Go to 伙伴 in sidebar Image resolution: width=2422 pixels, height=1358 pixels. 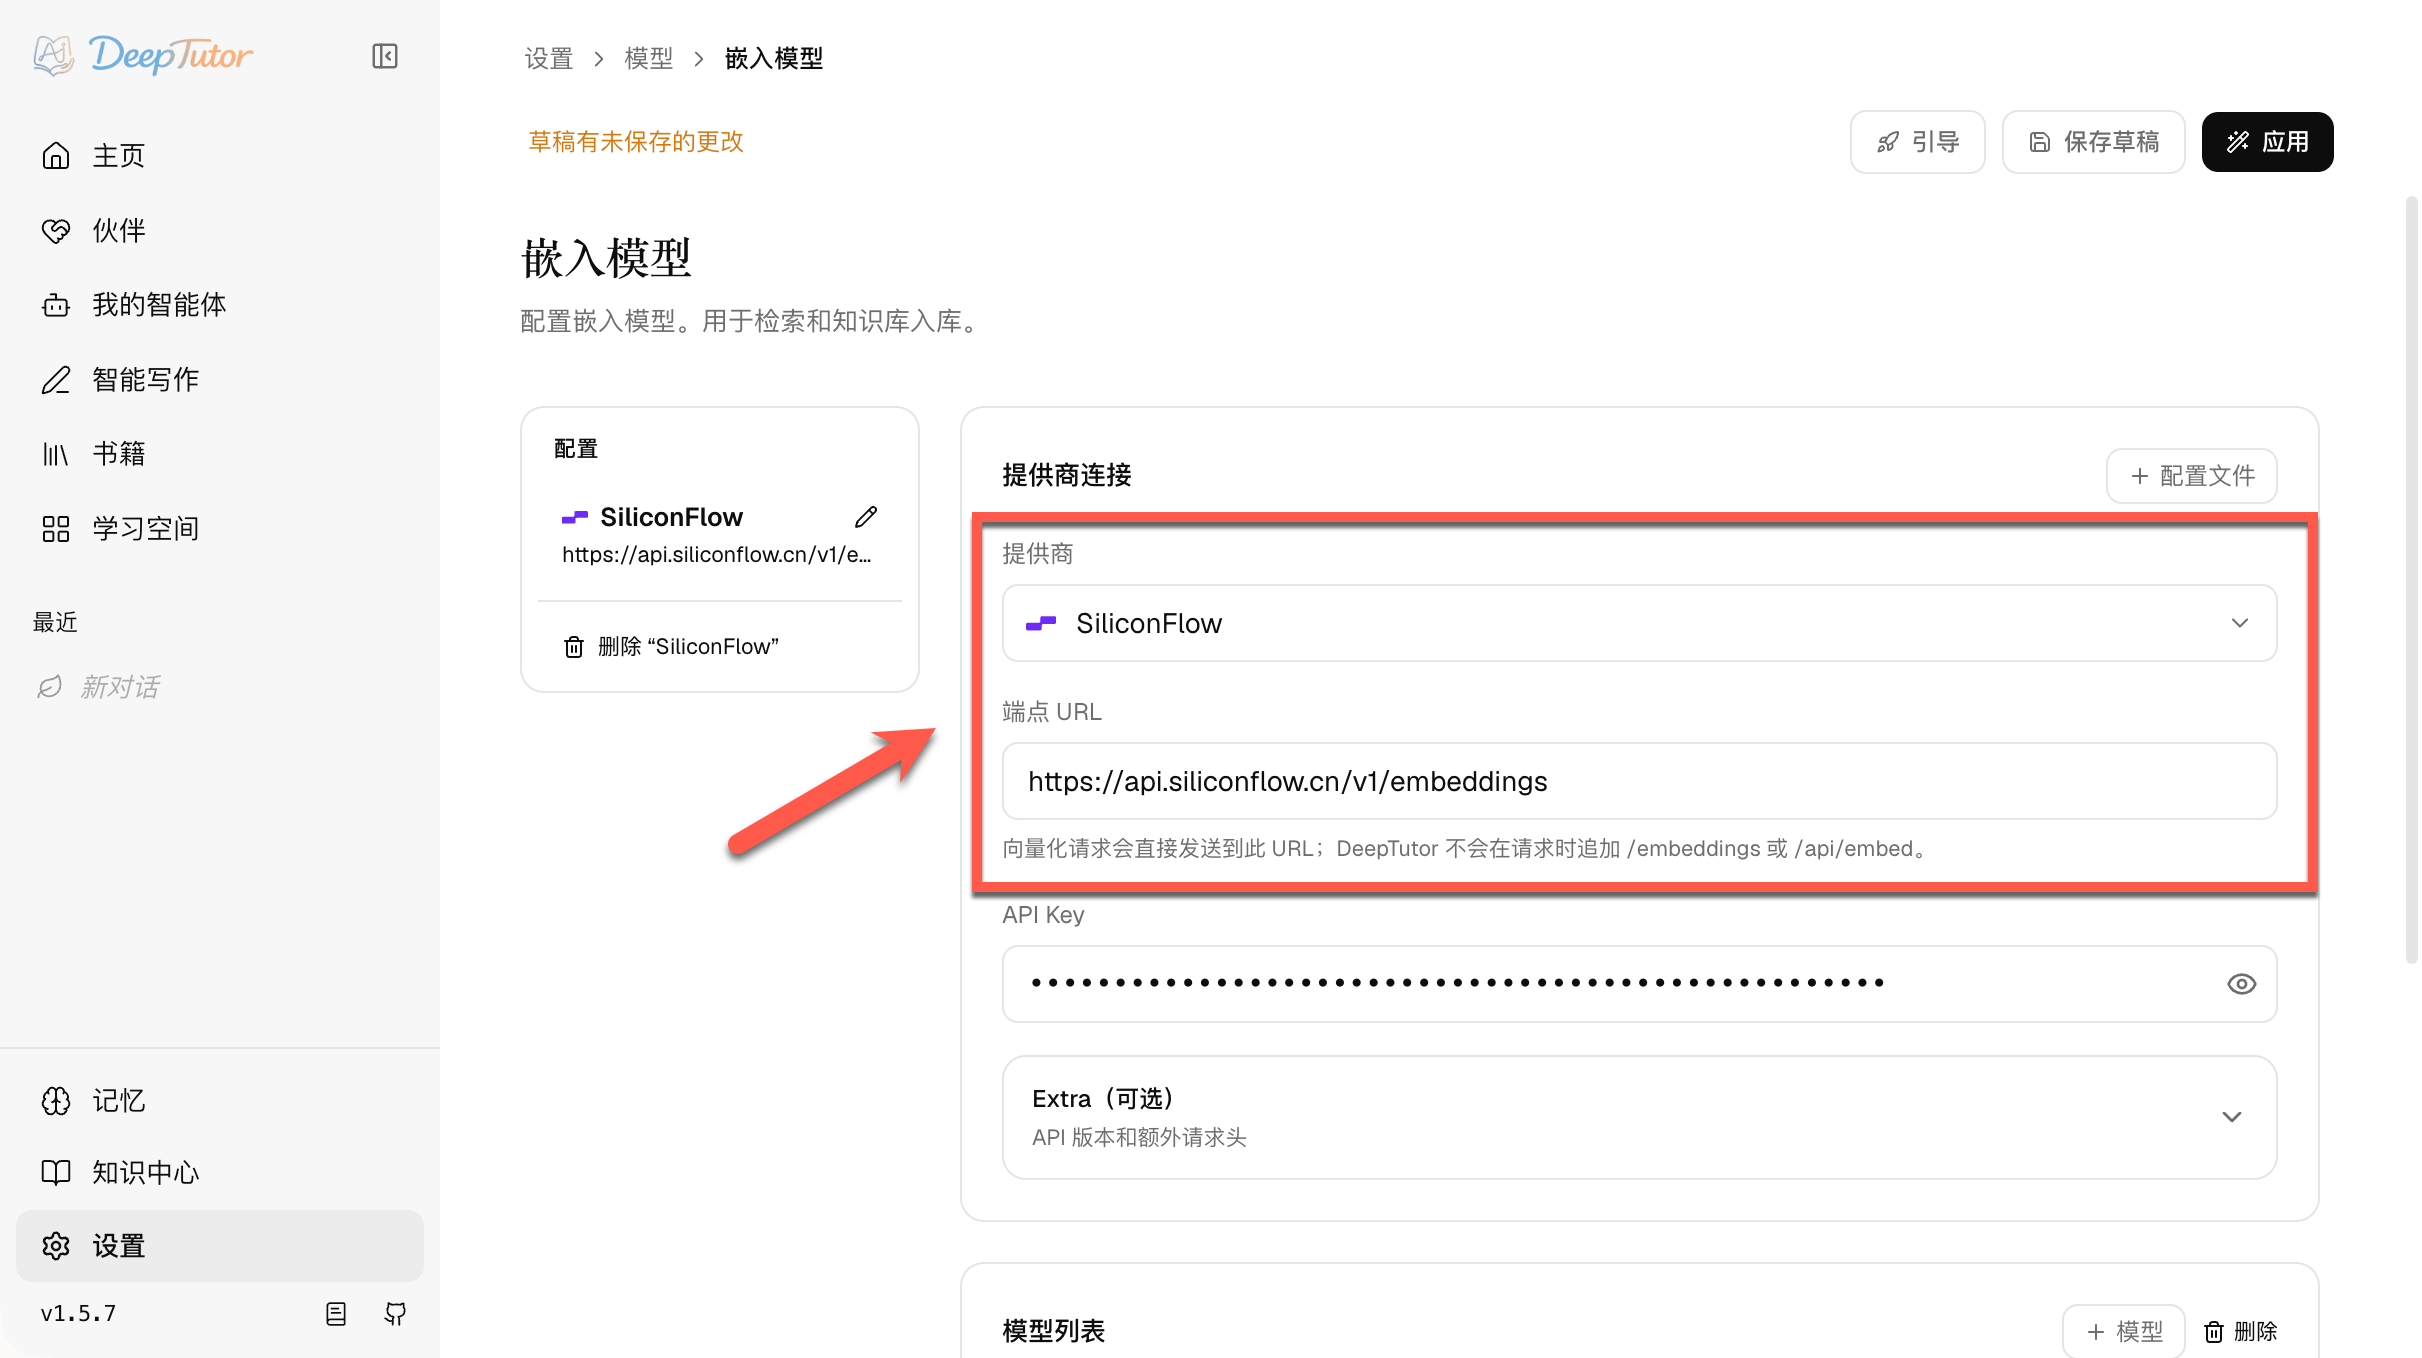(219, 231)
